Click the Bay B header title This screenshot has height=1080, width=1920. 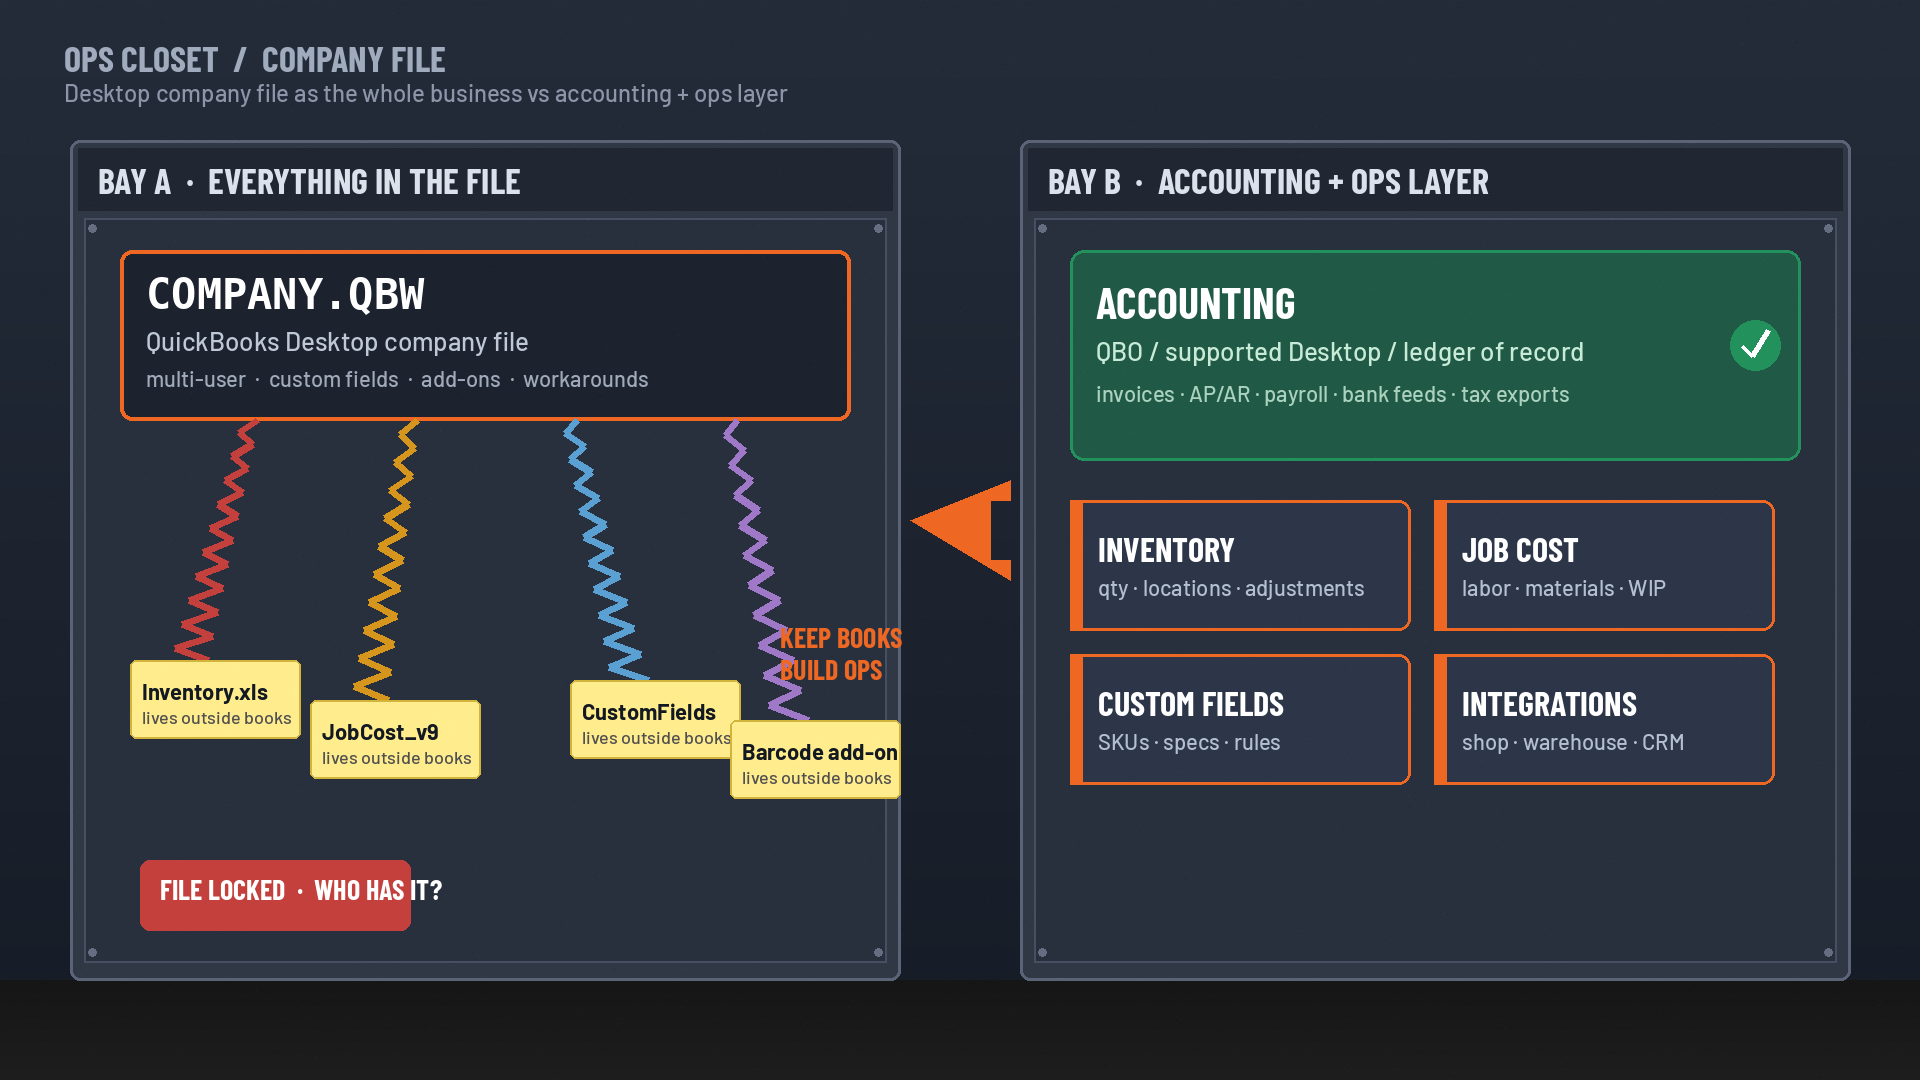(x=1268, y=182)
